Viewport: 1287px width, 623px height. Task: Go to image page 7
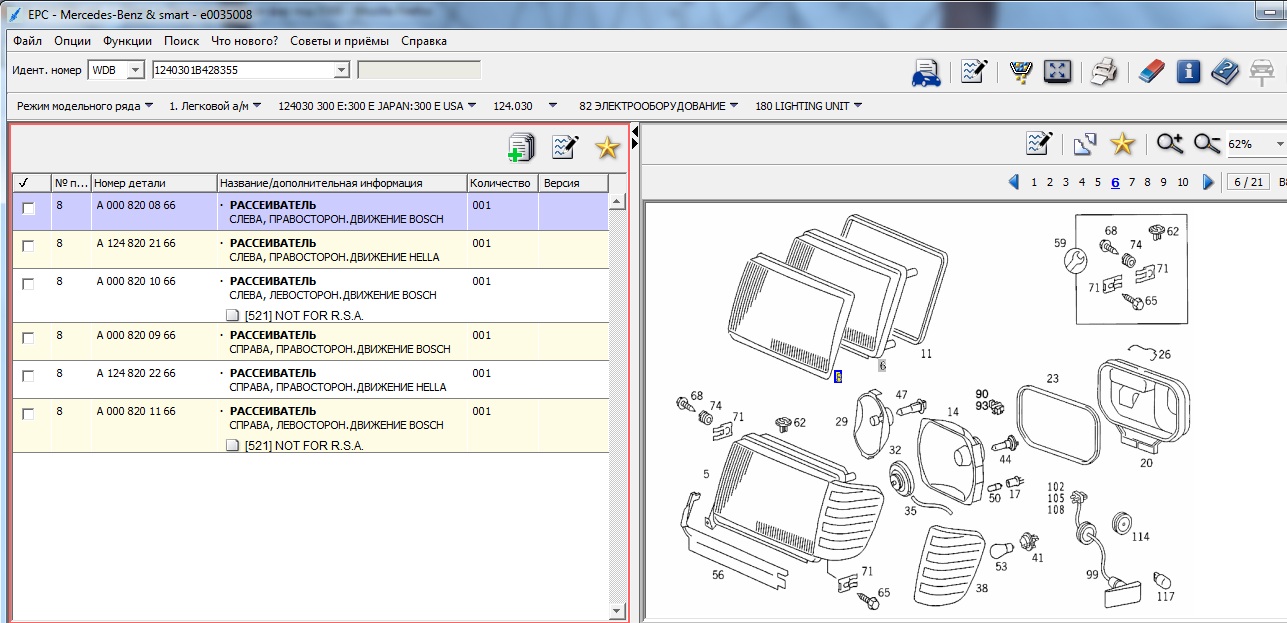(x=1132, y=182)
